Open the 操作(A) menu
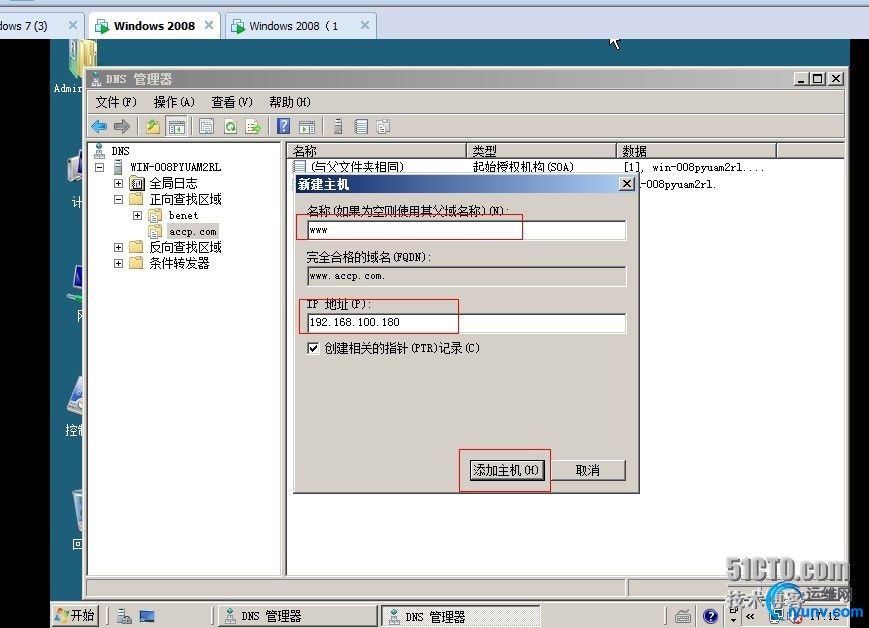This screenshot has width=869, height=628. point(174,102)
